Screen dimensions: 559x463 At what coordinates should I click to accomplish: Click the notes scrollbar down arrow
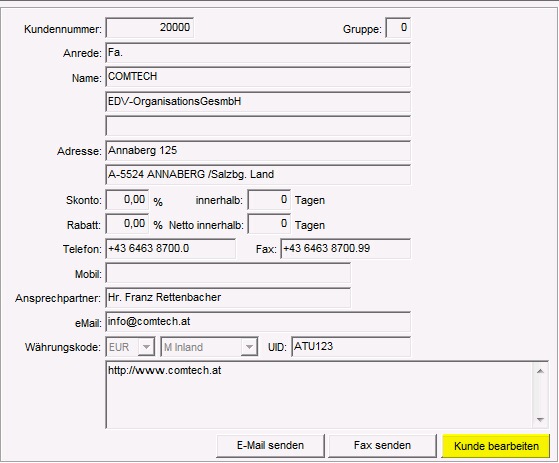(540, 420)
